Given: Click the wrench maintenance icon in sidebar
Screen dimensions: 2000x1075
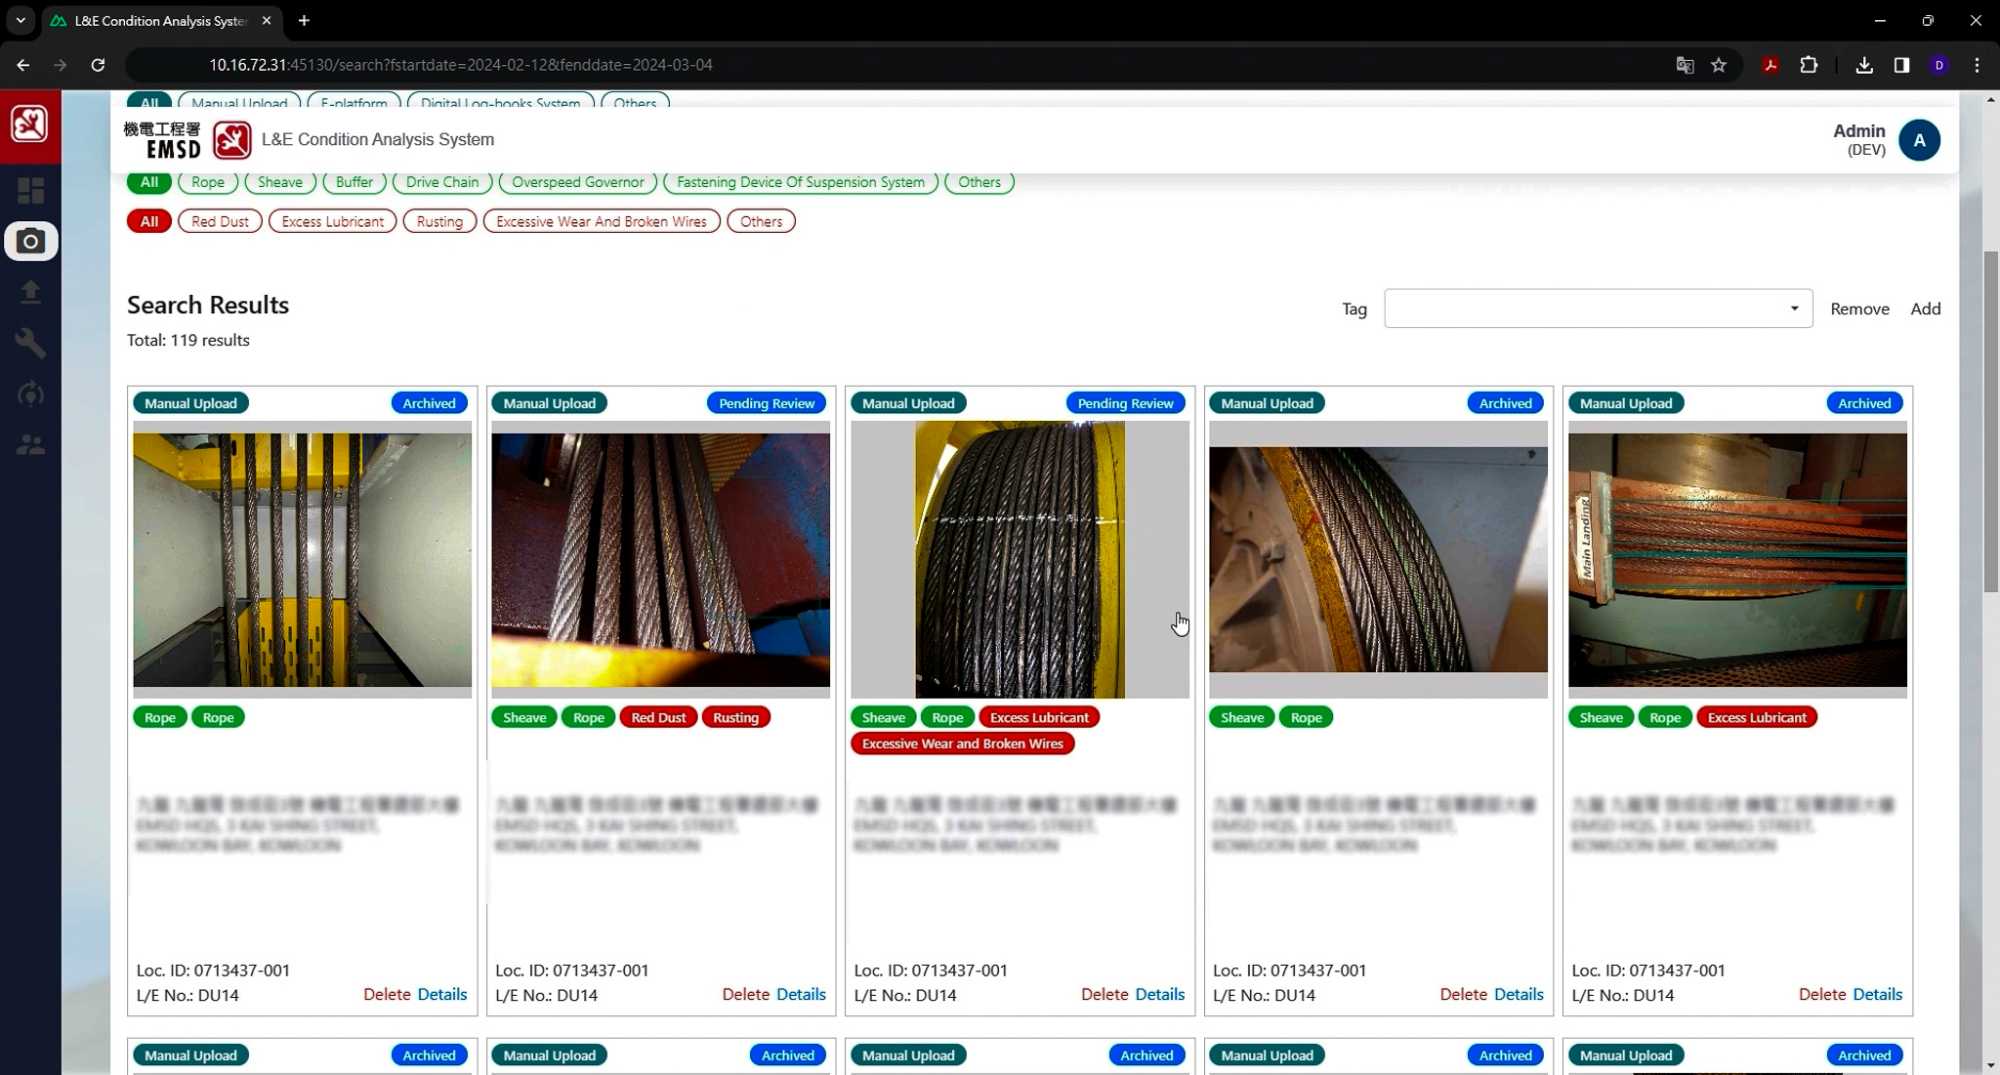Looking at the screenshot, I should click(x=30, y=343).
